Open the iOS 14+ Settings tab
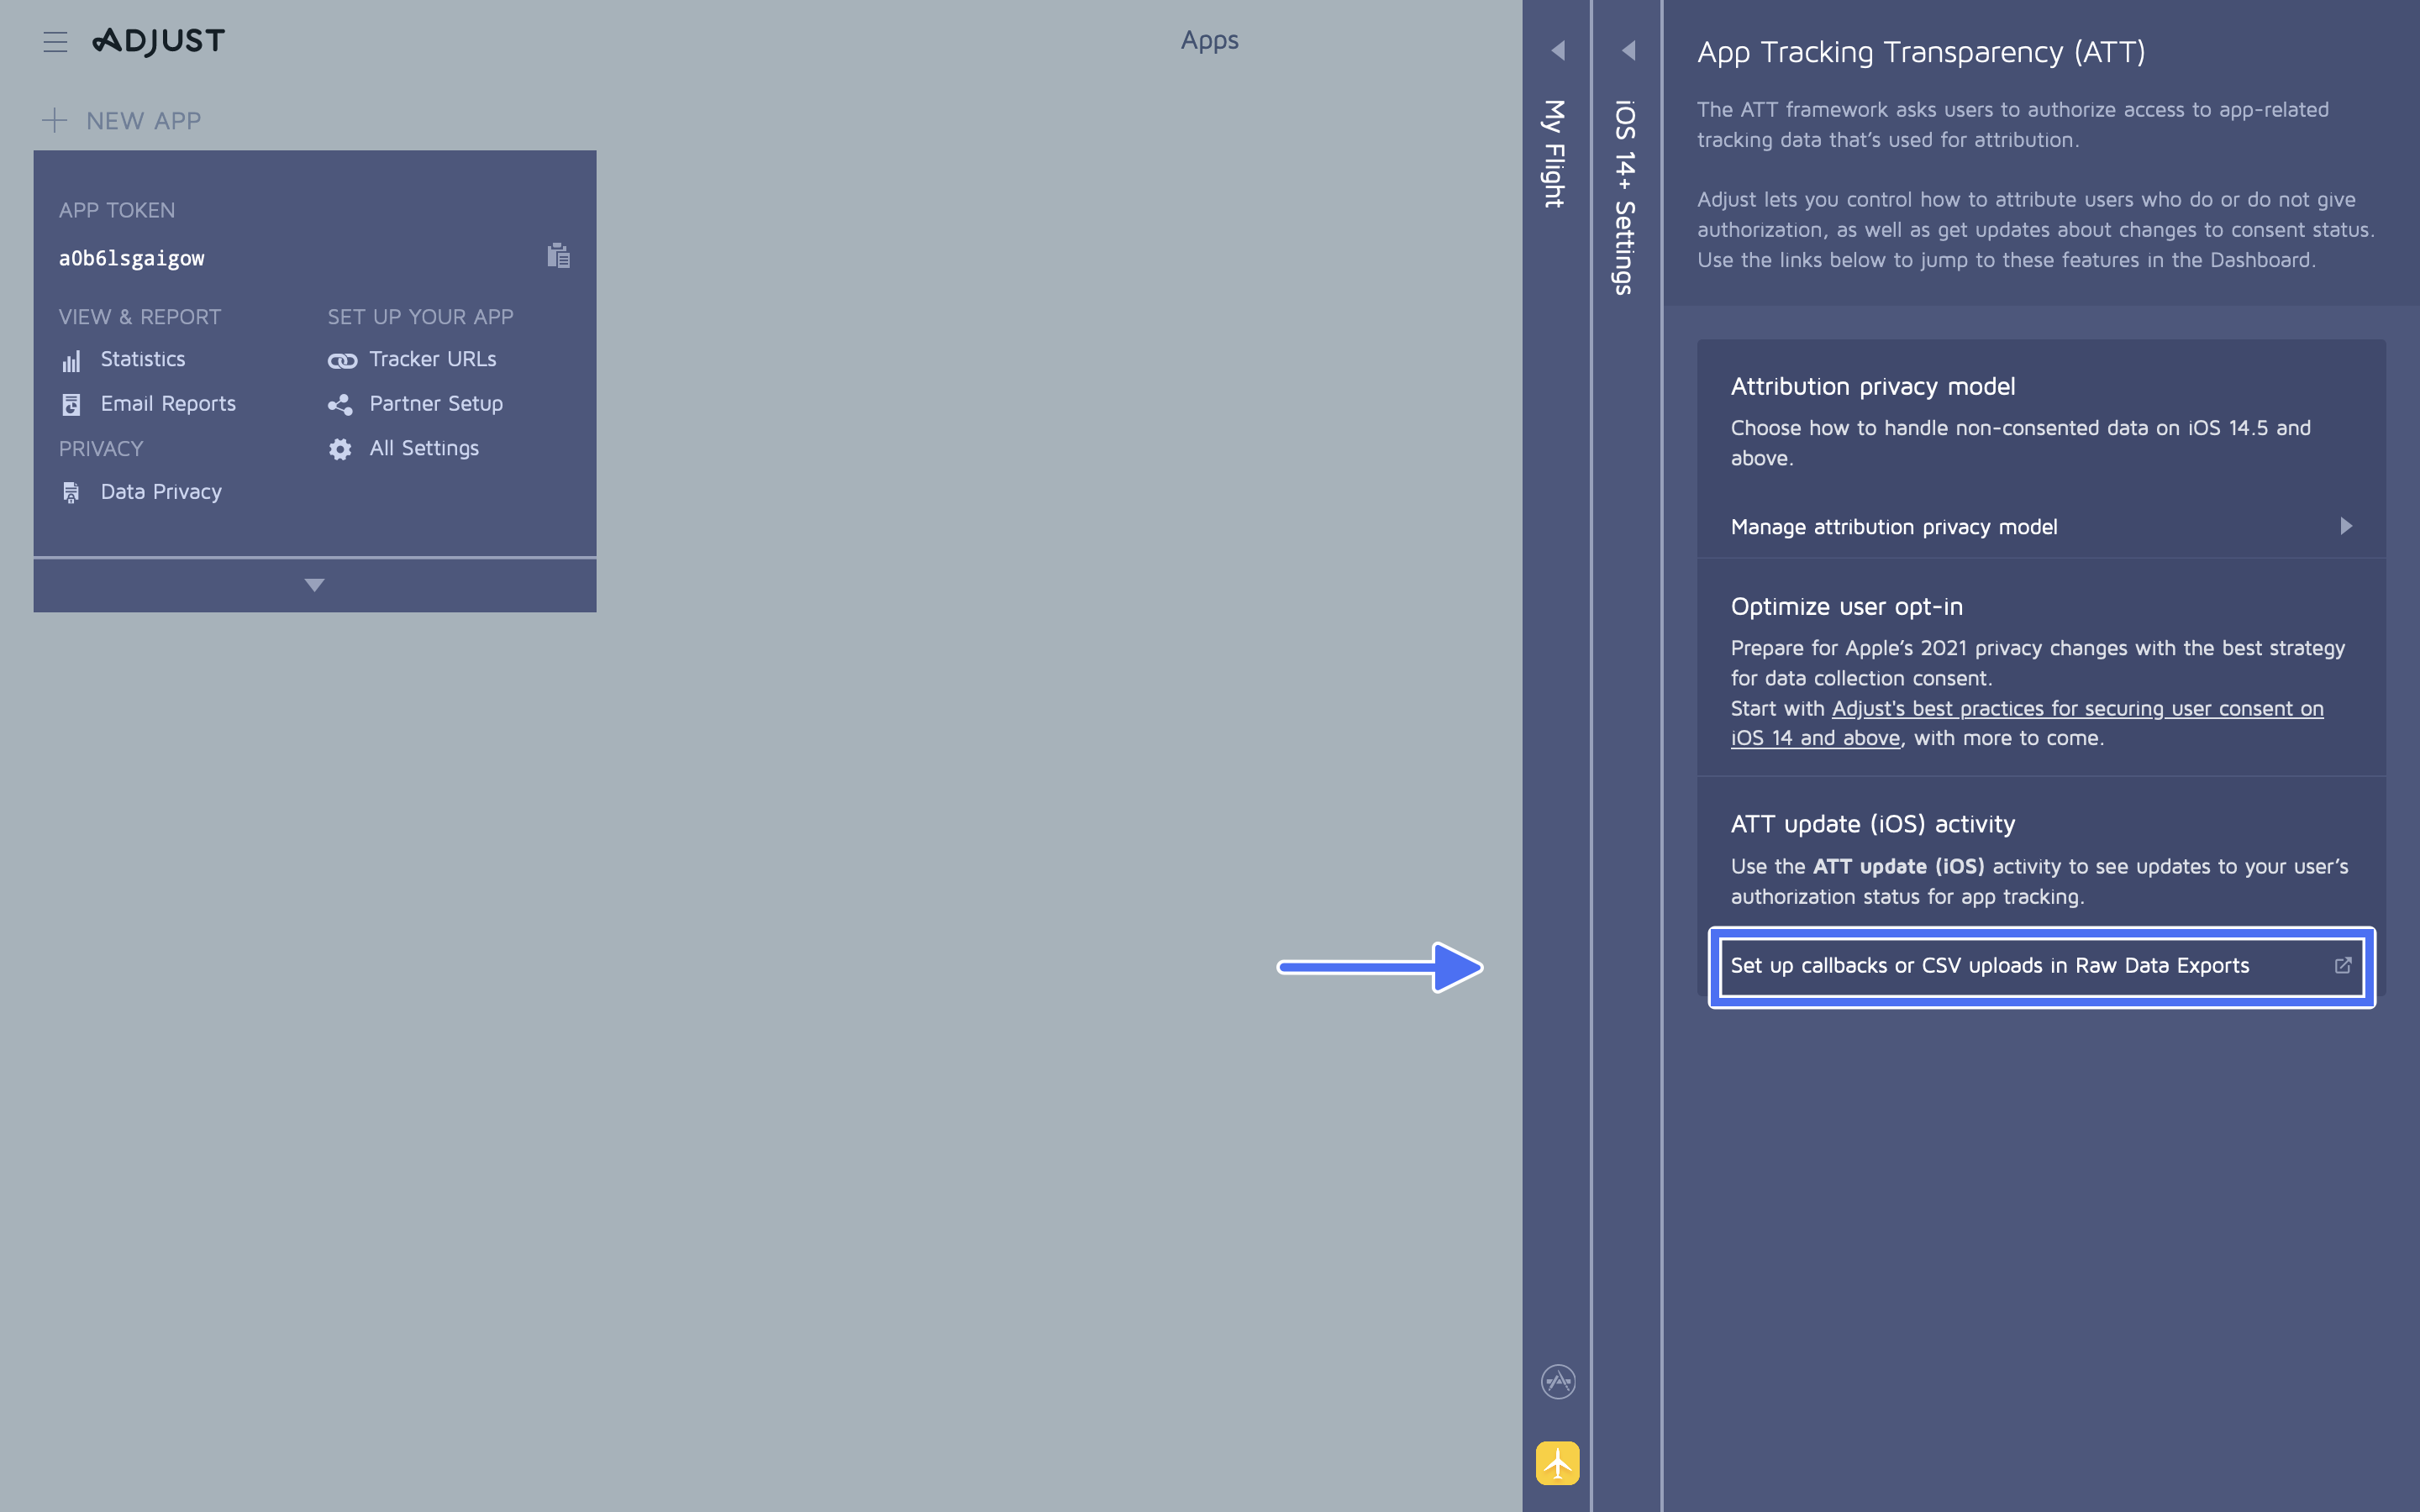The height and width of the screenshot is (1512, 2420). pos(1625,197)
